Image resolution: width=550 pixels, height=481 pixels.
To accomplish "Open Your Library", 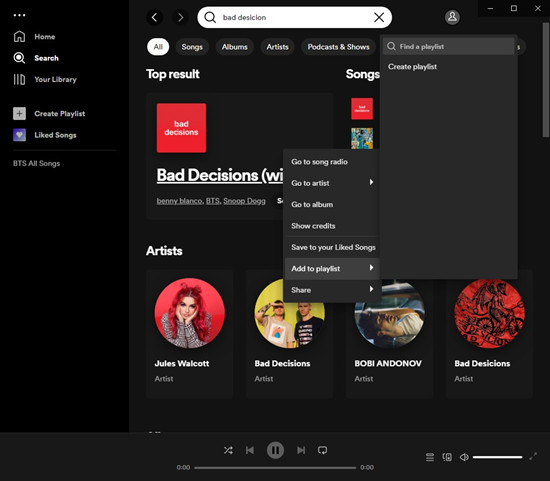I will (x=45, y=79).
